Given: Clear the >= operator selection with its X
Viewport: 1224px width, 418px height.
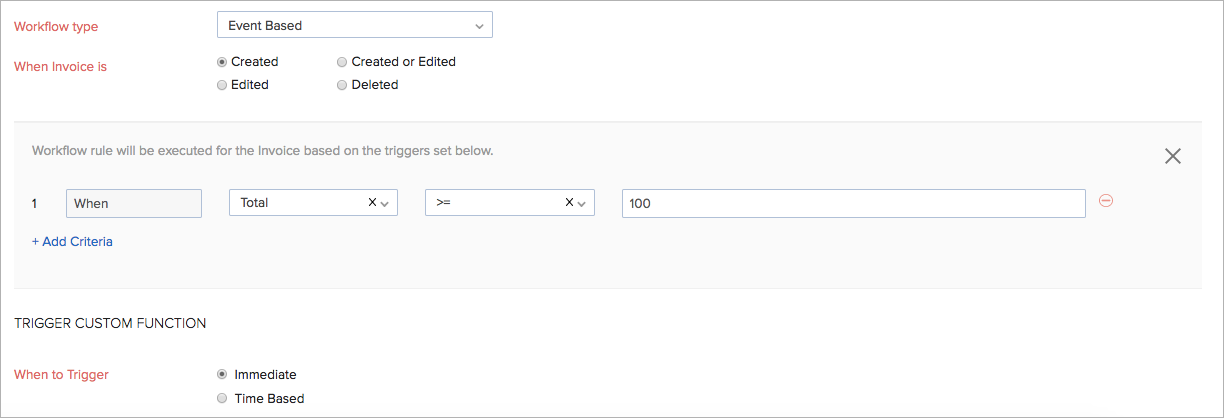Looking at the screenshot, I should coord(569,202).
